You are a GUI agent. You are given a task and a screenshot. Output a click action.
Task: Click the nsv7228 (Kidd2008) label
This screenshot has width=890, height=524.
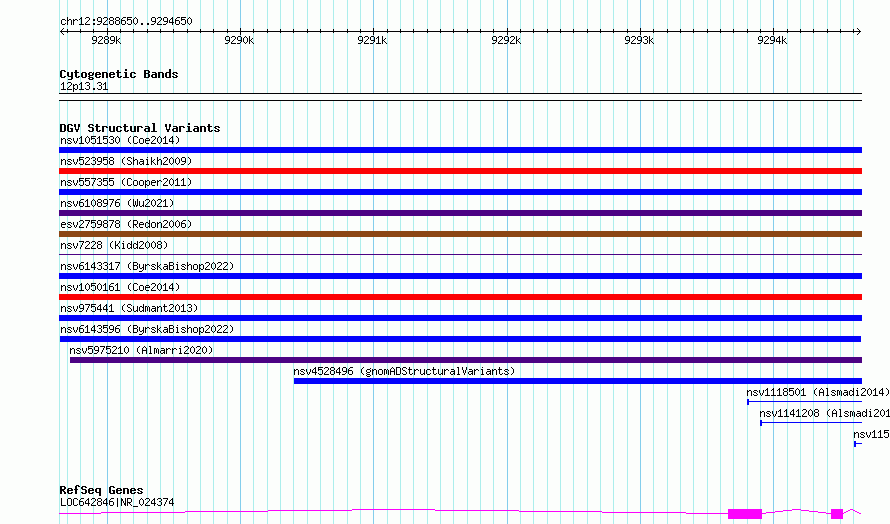click(114, 245)
